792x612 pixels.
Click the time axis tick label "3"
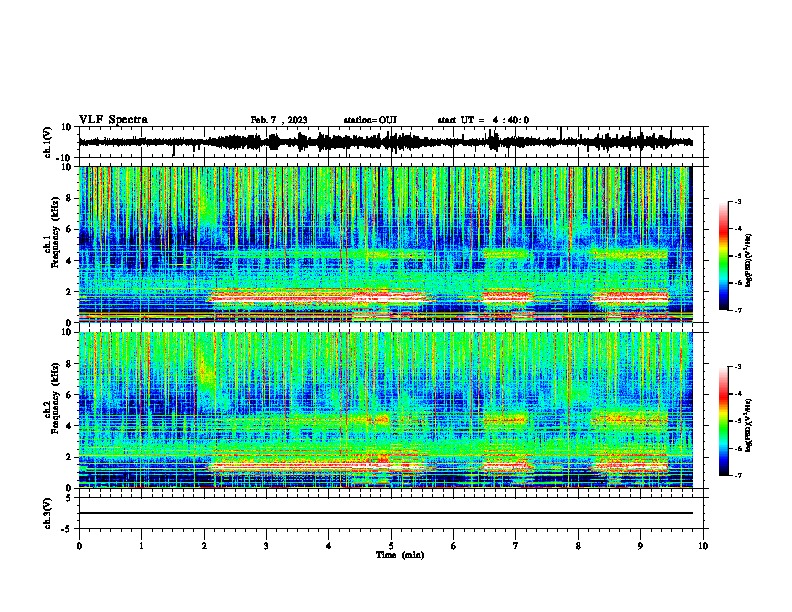pyautogui.click(x=266, y=546)
